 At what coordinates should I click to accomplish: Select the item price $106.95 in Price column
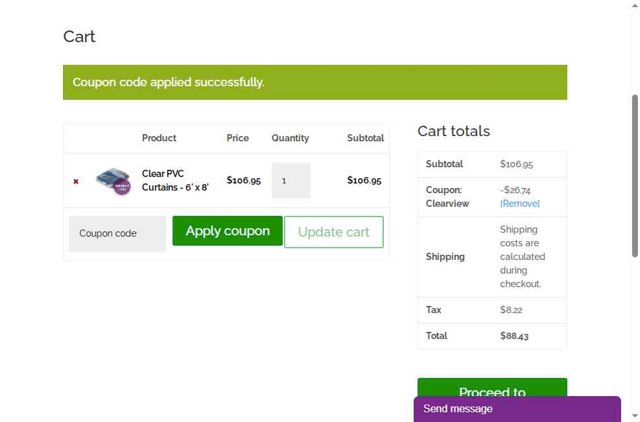click(x=243, y=180)
